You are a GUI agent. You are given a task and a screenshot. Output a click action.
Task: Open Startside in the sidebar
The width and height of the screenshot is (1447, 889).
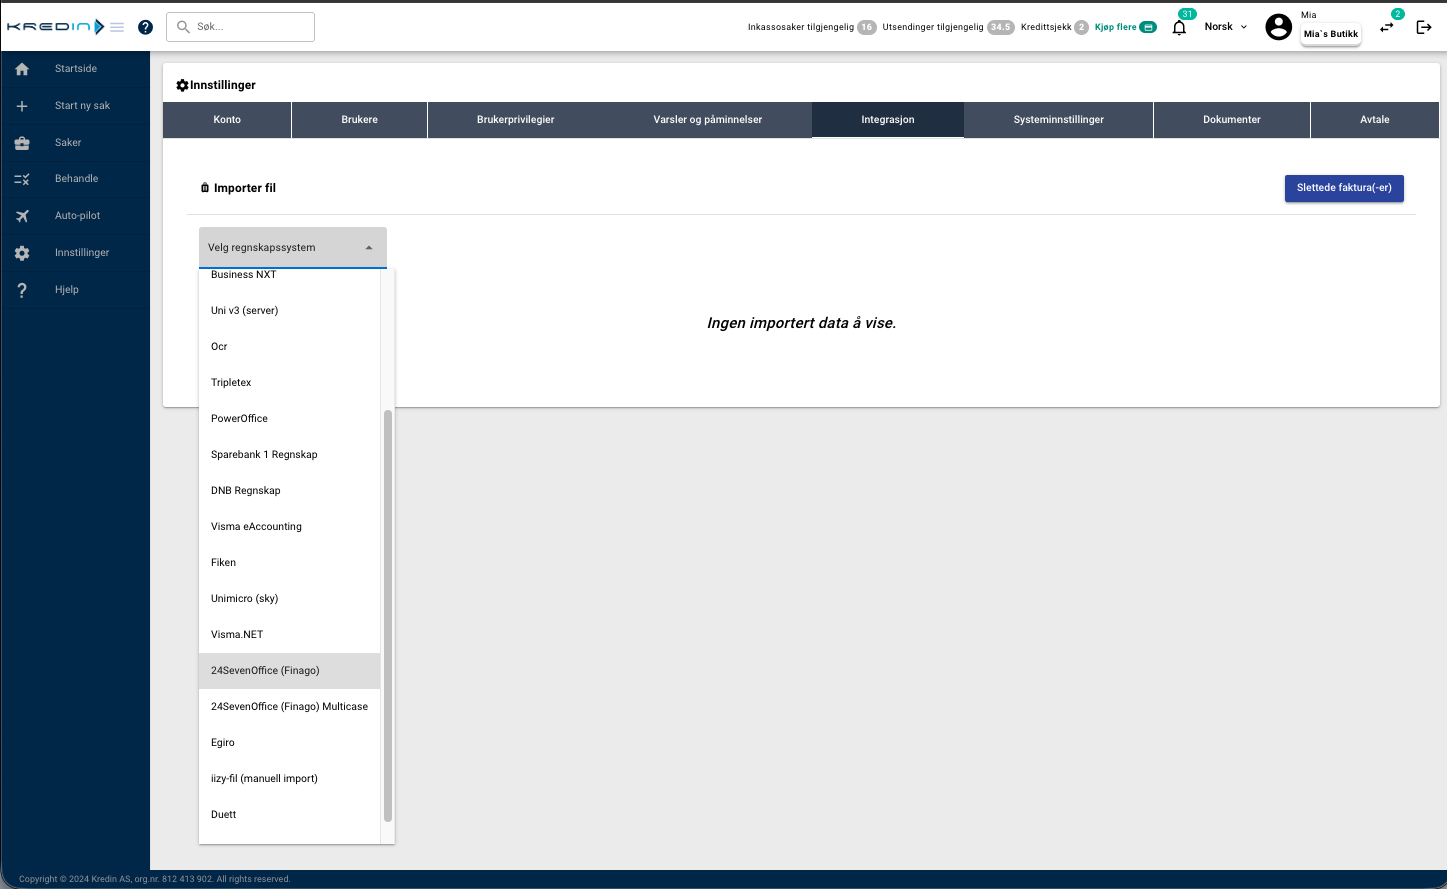76,69
